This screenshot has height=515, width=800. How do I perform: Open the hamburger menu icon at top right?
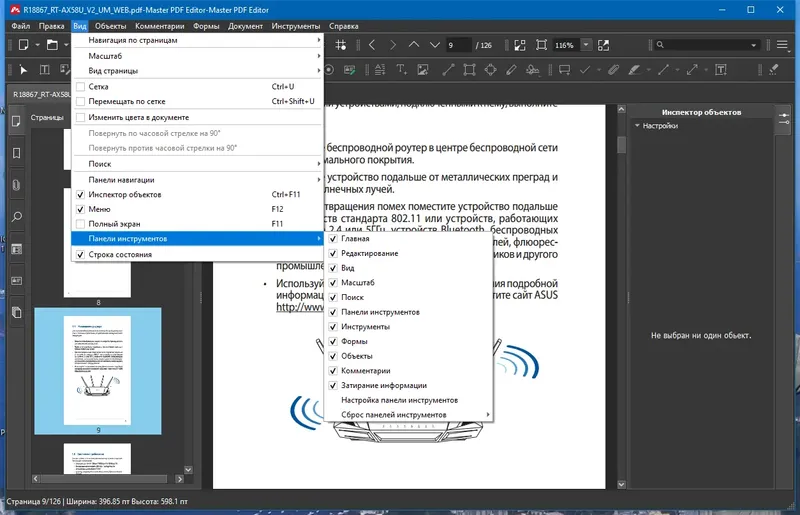coord(782,45)
